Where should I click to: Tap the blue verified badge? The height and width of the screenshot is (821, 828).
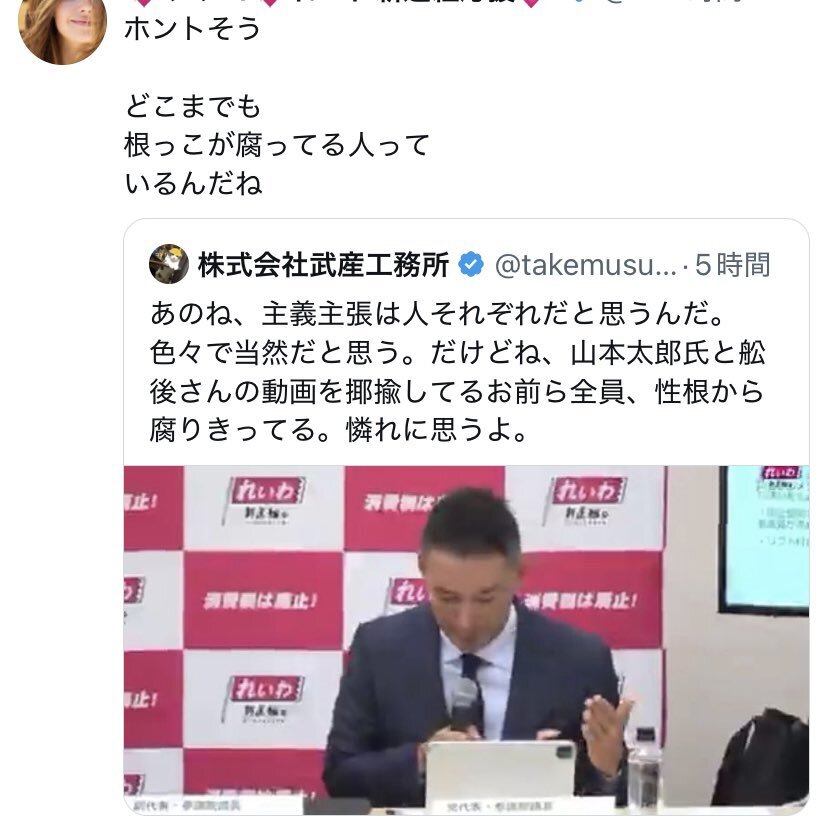coord(471,265)
